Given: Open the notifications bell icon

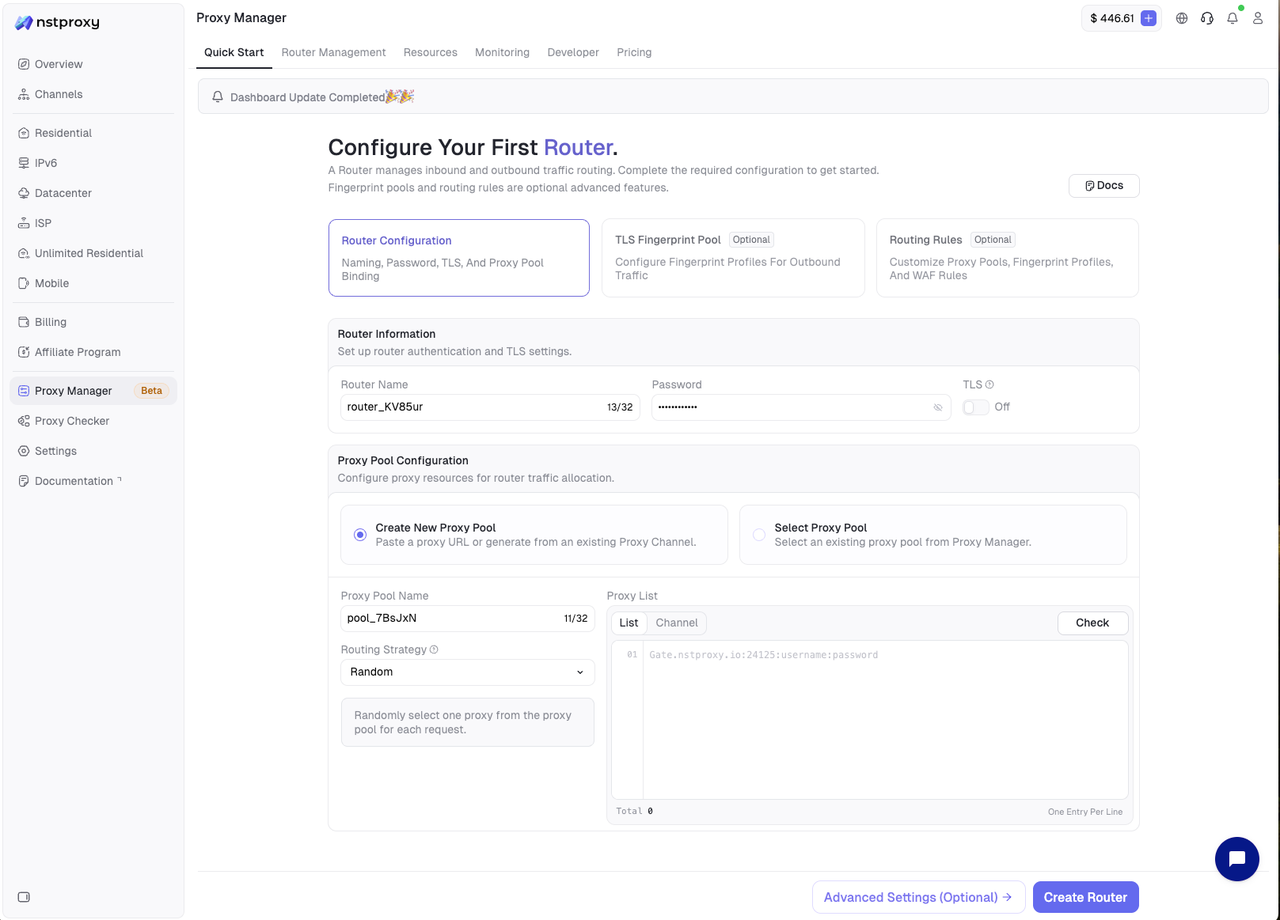Looking at the screenshot, I should (1233, 18).
